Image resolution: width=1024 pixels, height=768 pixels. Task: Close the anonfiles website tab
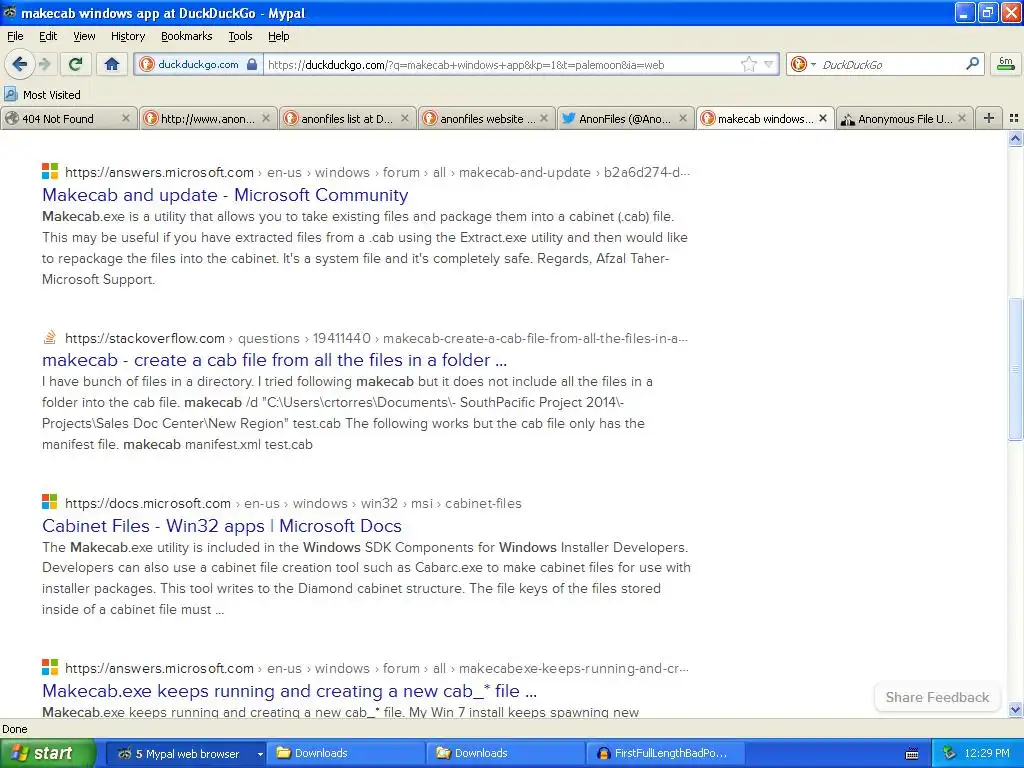coord(544,118)
